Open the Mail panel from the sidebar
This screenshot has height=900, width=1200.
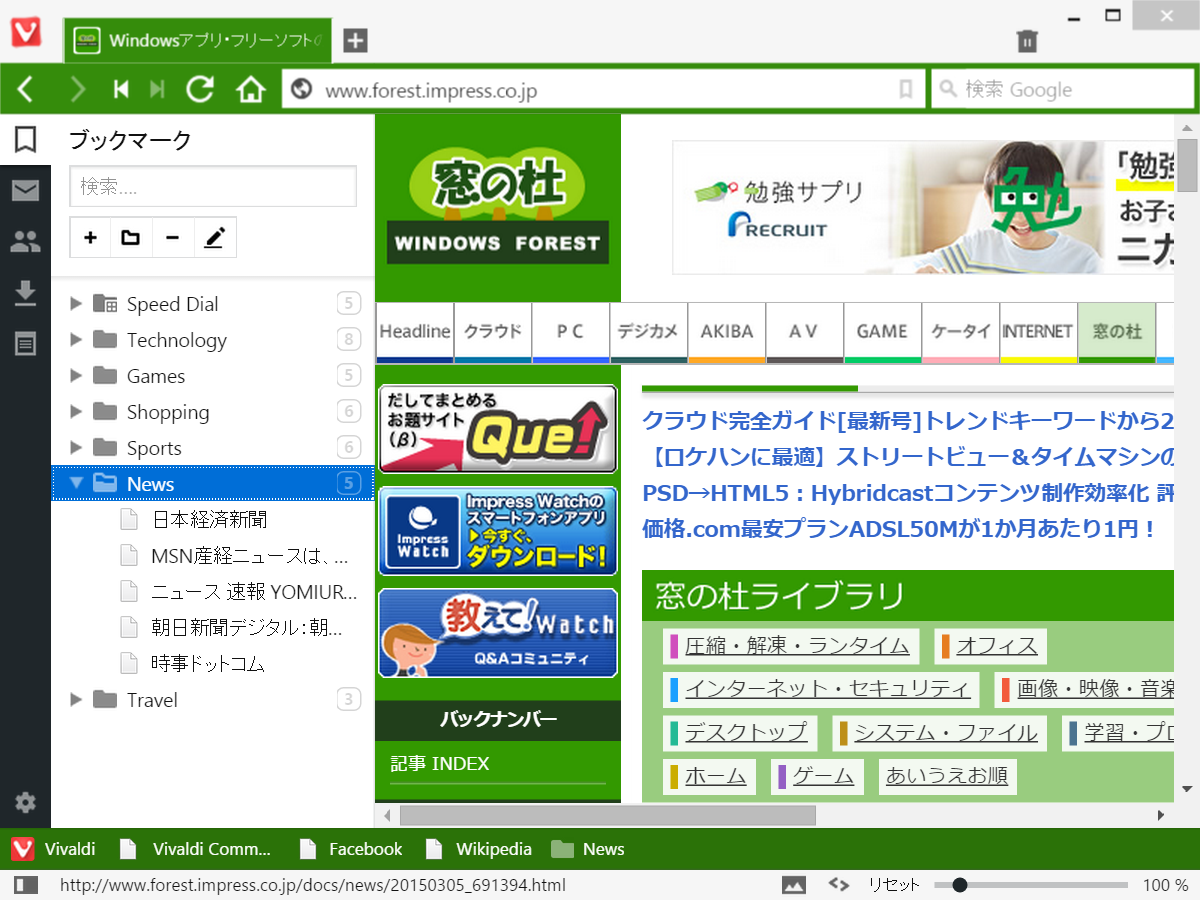pos(25,190)
